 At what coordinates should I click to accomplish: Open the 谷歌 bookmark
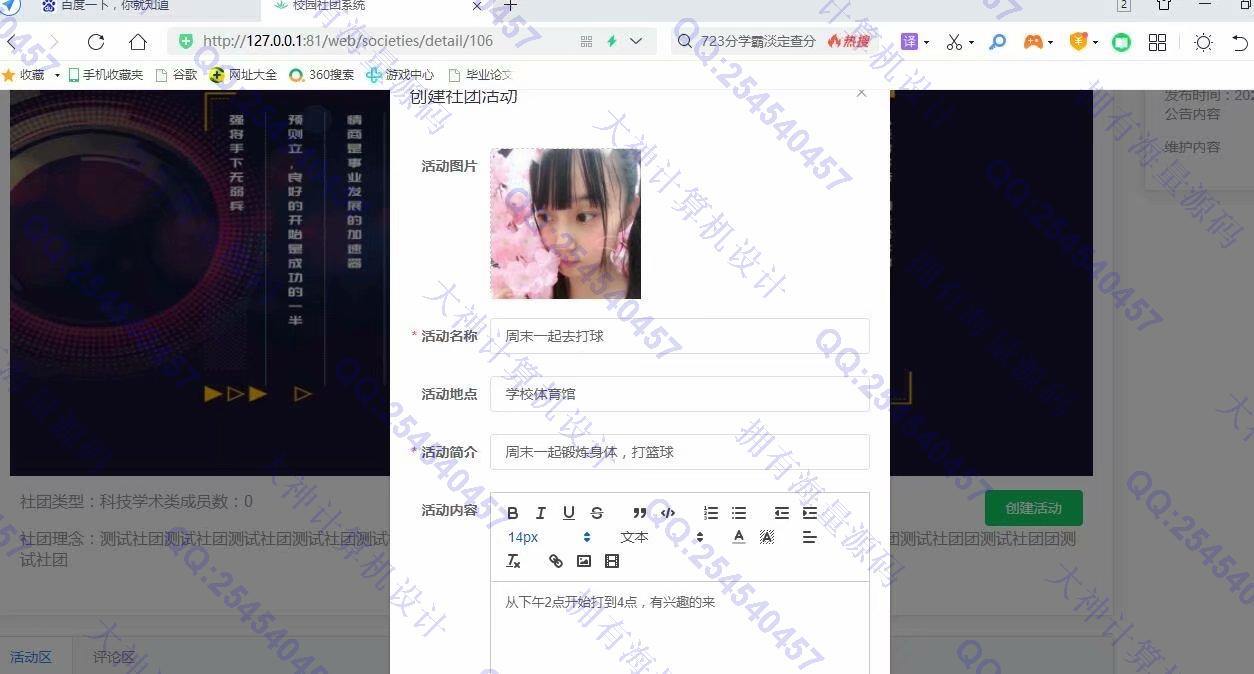[176, 74]
